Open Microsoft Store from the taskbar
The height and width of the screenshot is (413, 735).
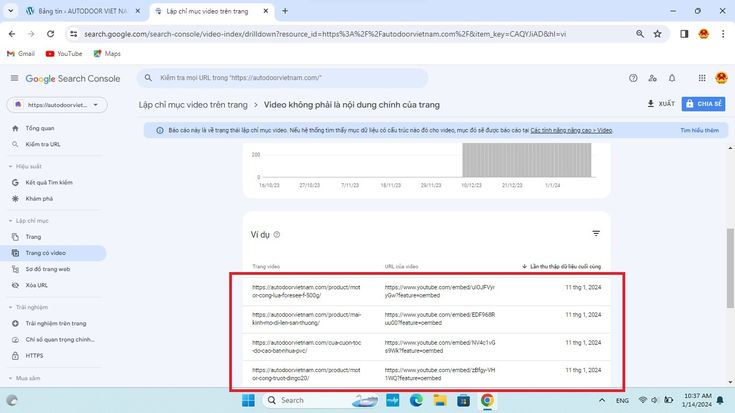[x=463, y=400]
